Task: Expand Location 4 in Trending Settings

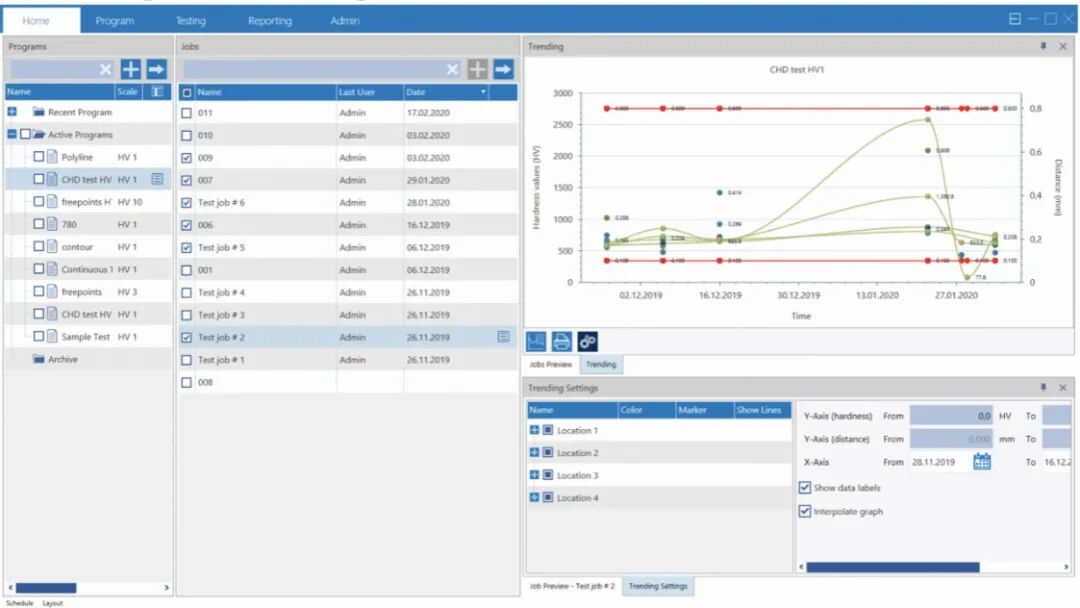Action: tap(534, 497)
